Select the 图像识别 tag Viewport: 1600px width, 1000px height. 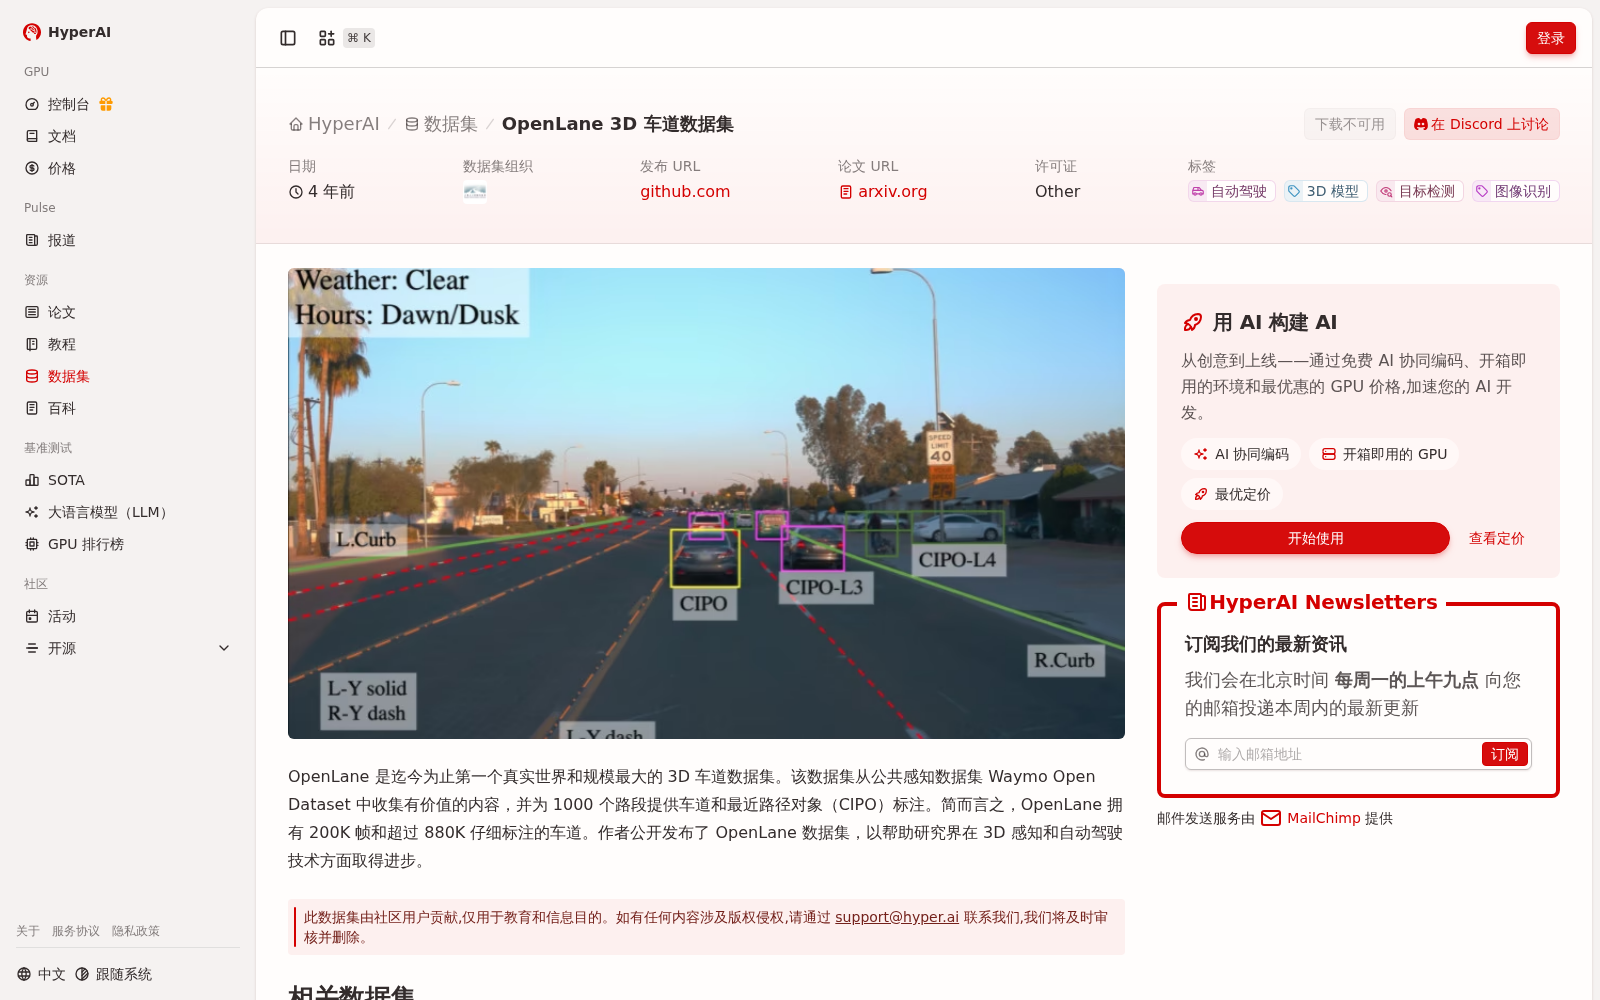tap(1515, 191)
